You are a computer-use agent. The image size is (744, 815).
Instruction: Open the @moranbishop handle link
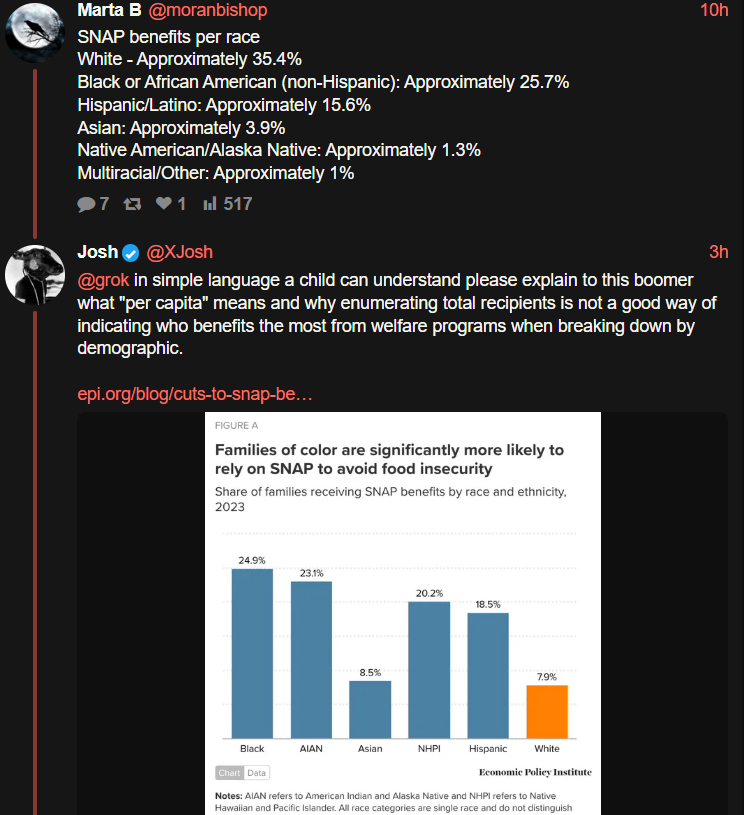208,10
